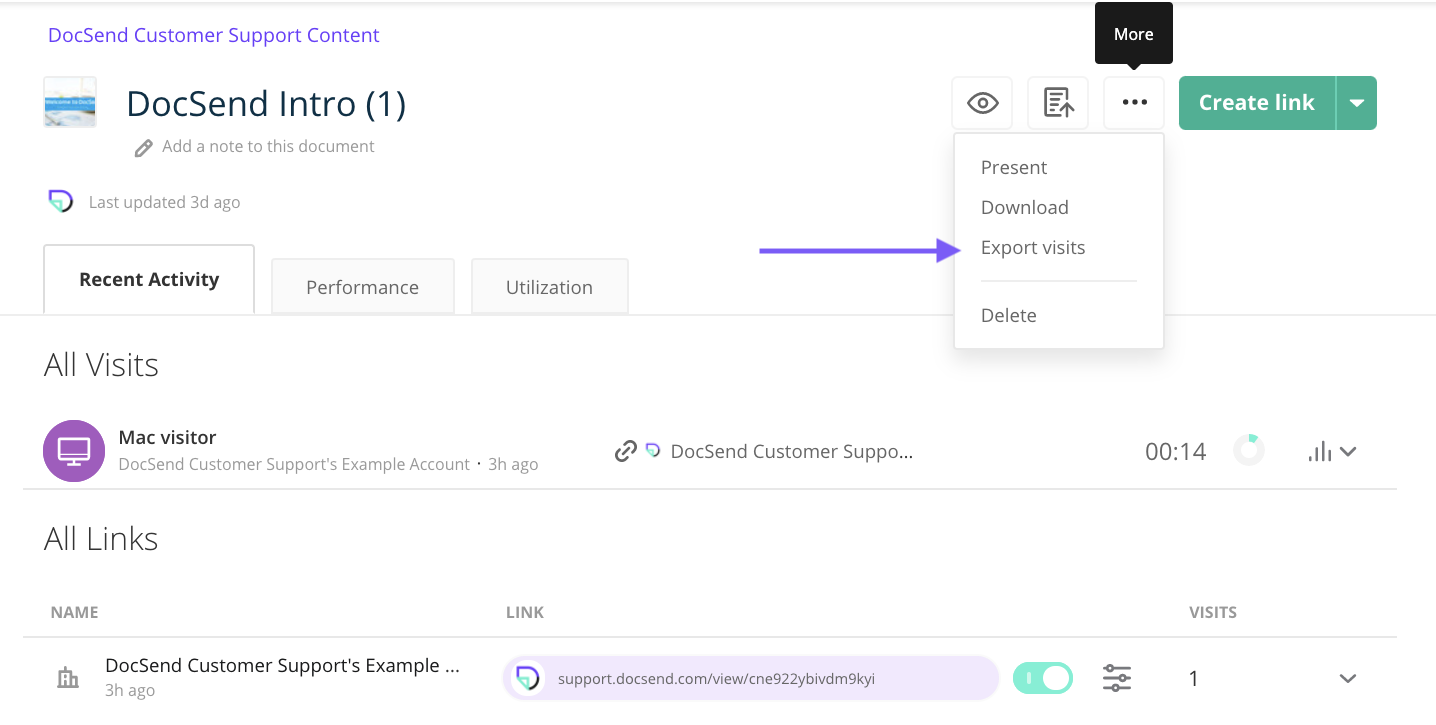Click the Mac visitor name
1436x725 pixels.
pos(167,437)
